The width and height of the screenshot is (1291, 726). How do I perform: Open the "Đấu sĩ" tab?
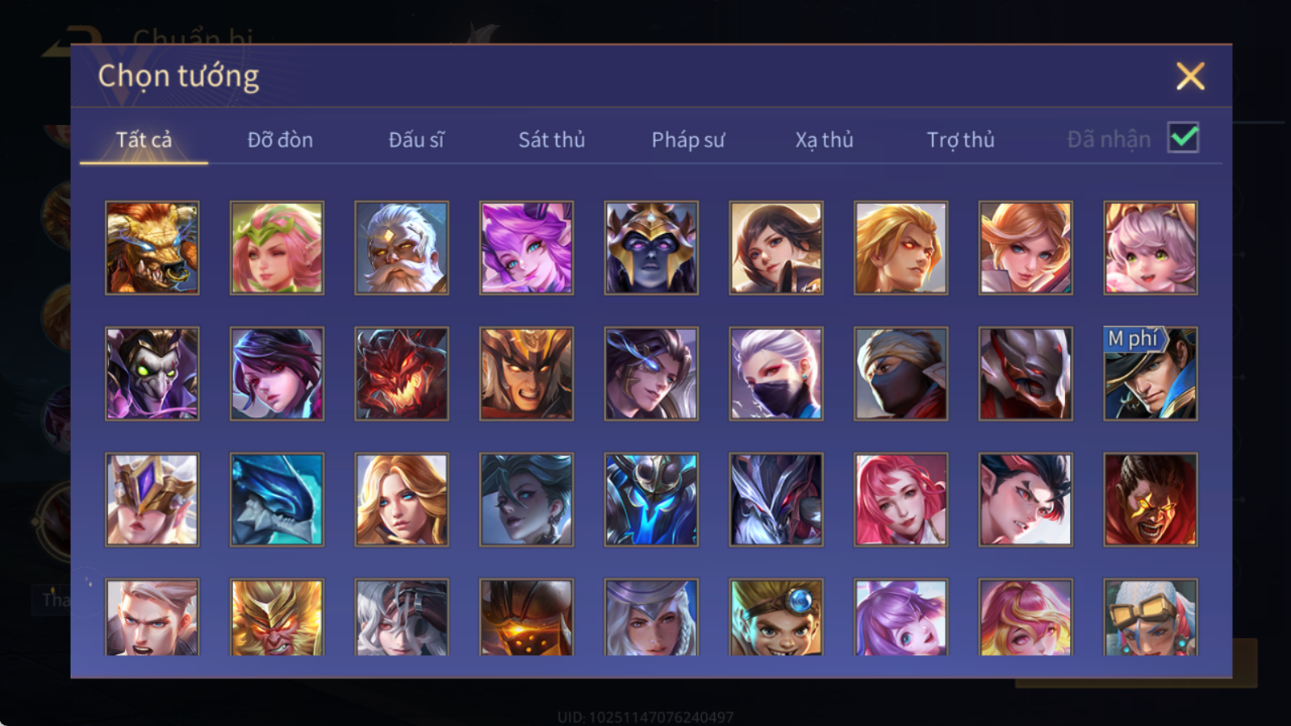coord(416,140)
